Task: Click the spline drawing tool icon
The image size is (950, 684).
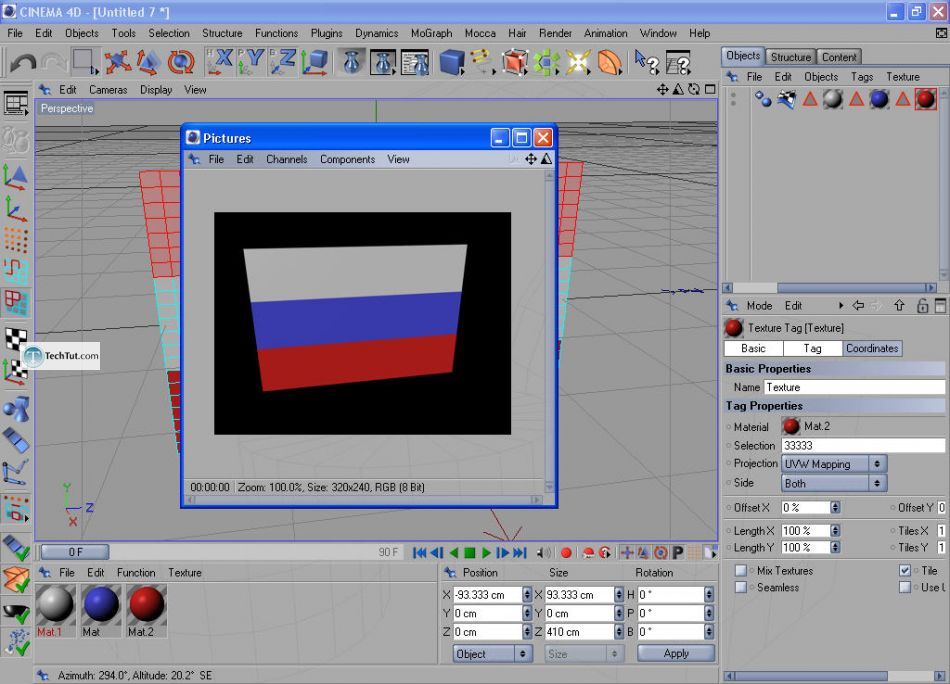Action: coord(482,62)
